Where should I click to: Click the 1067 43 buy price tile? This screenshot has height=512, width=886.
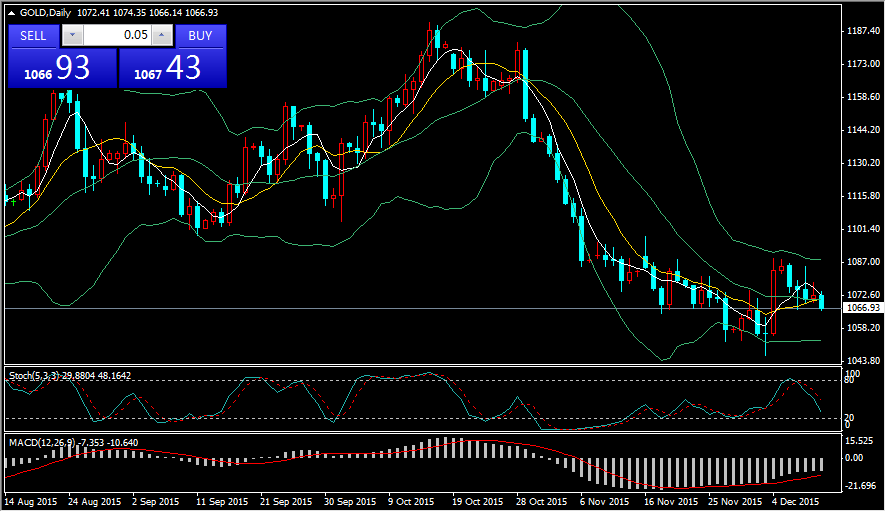click(x=173, y=68)
